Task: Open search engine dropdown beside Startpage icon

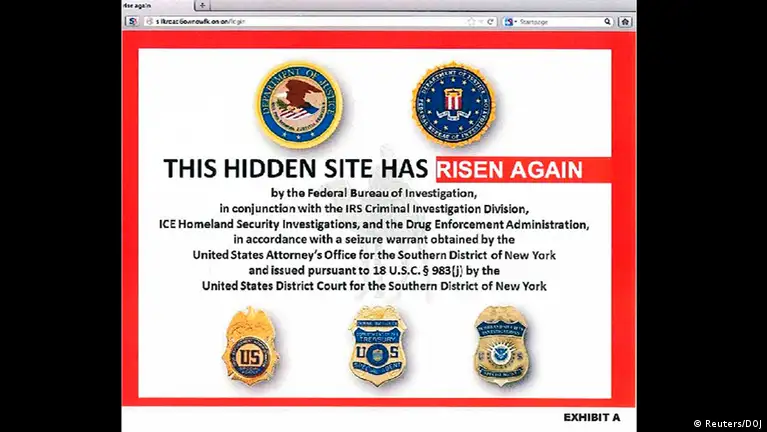Action: pyautogui.click(x=516, y=22)
